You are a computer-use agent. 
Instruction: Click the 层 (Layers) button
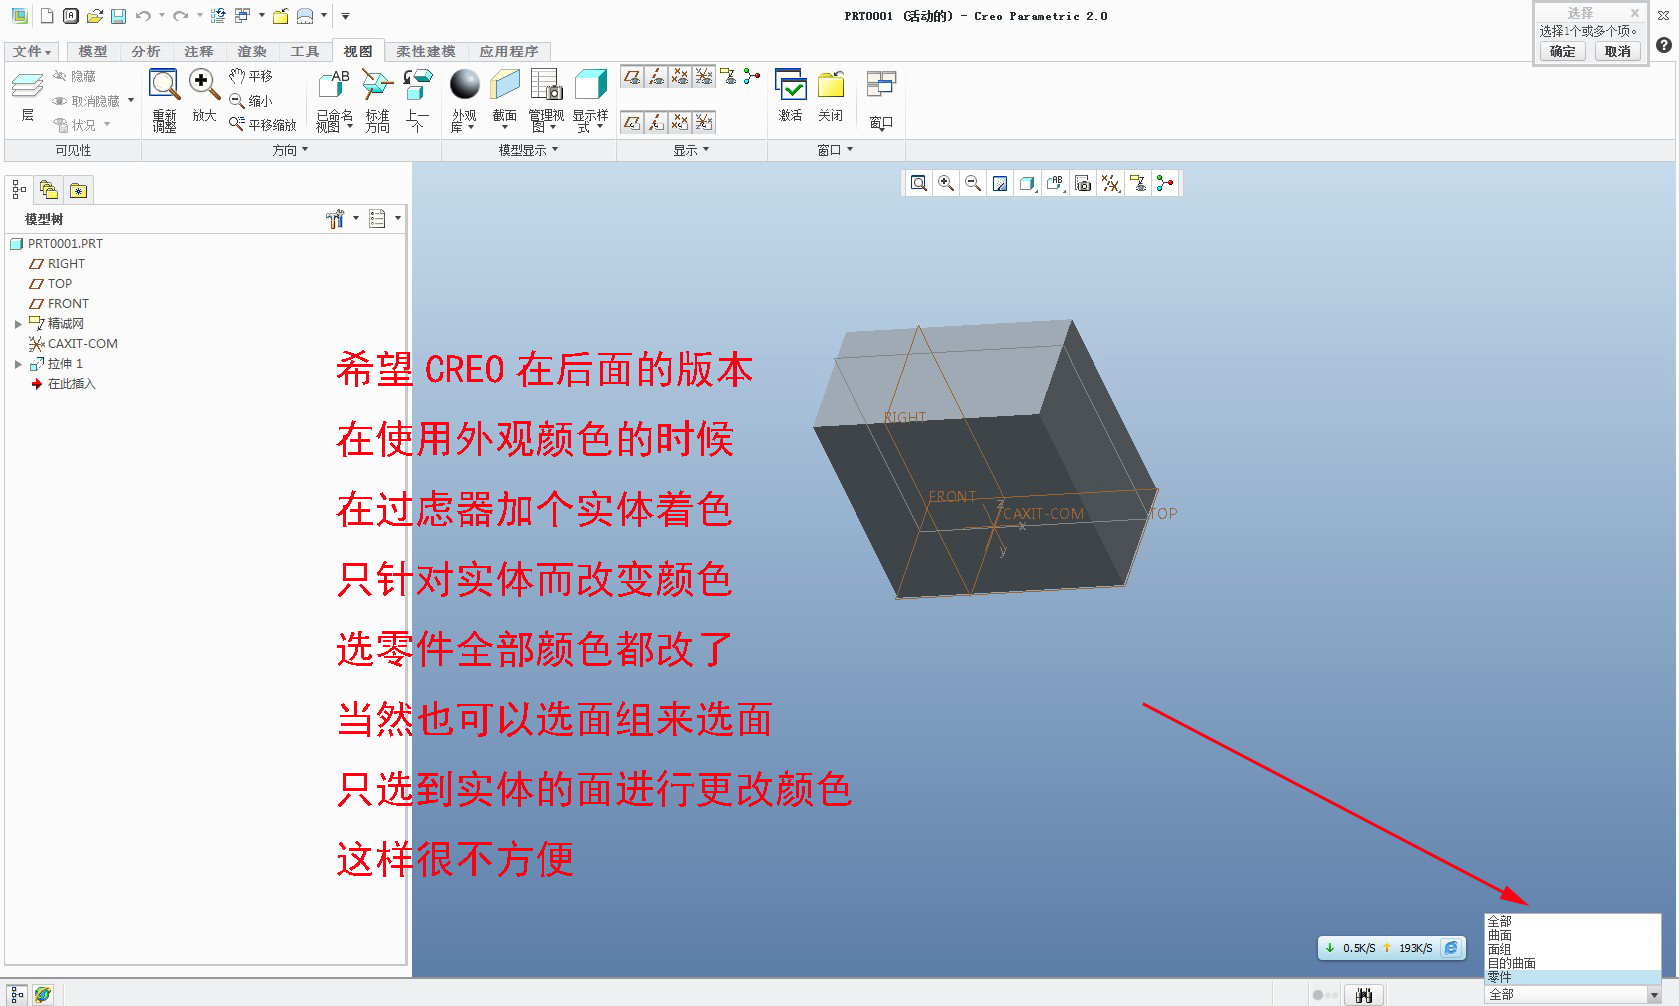click(x=27, y=96)
